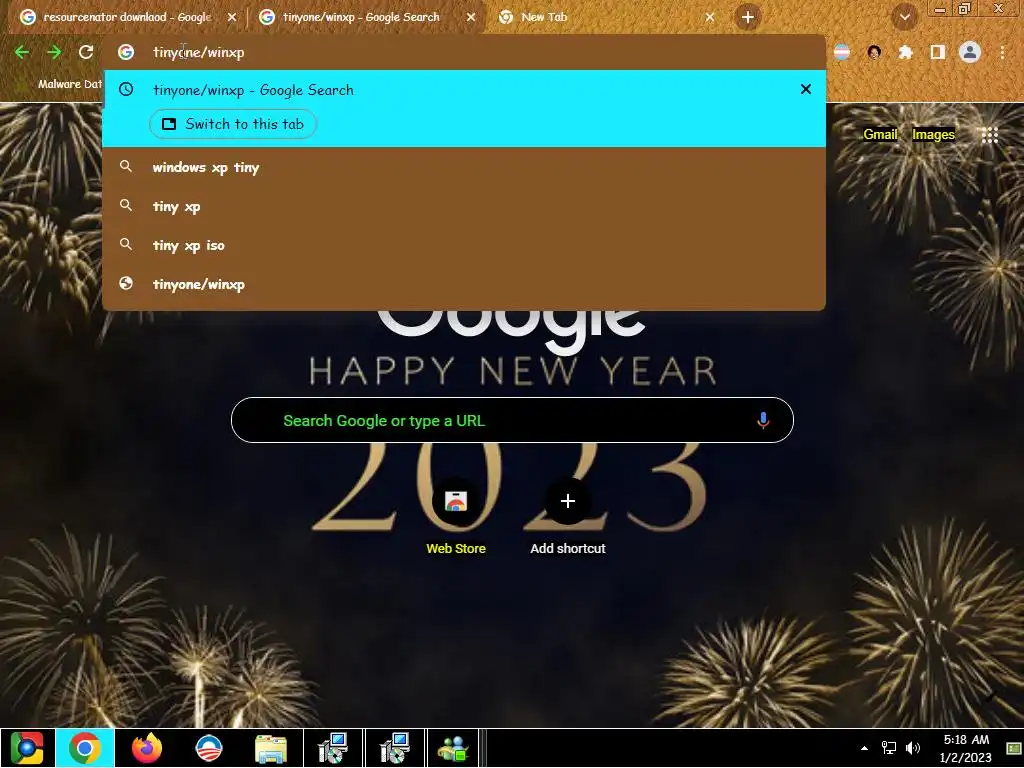The width and height of the screenshot is (1024, 768).
Task: Show hidden system tray icons
Action: [x=864, y=748]
